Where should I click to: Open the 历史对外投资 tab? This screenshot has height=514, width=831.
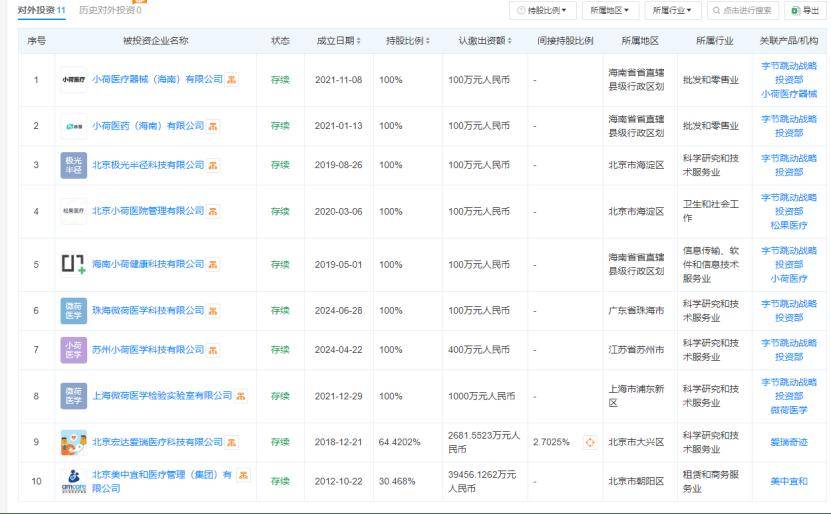click(110, 10)
